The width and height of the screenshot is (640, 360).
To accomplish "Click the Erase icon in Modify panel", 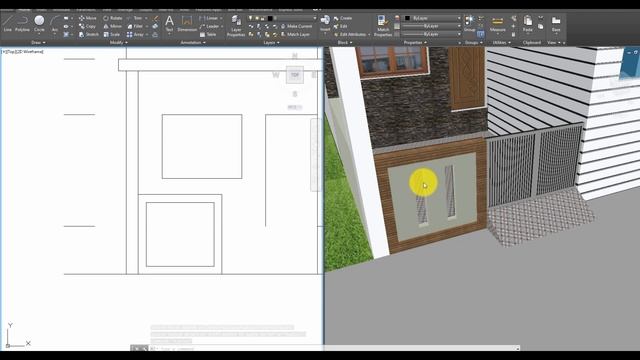I will [156, 18].
